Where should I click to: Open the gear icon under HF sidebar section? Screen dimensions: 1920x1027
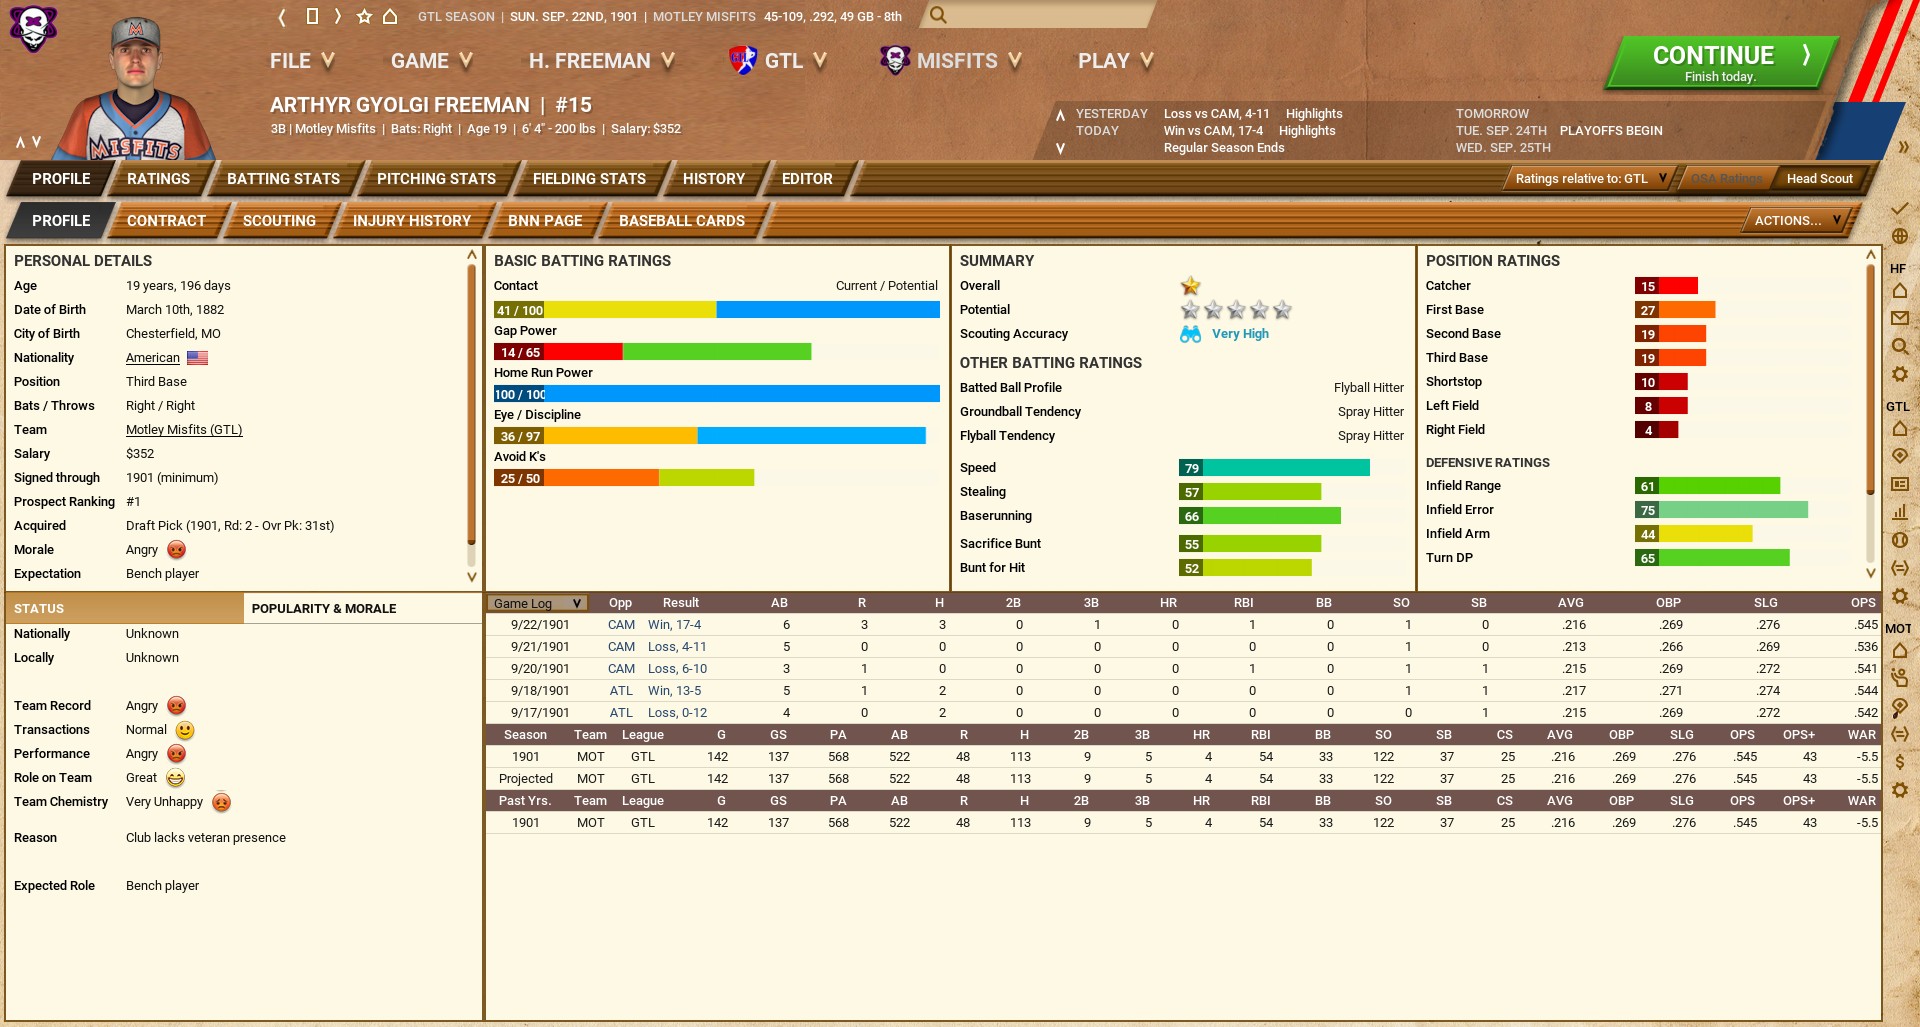coord(1899,374)
